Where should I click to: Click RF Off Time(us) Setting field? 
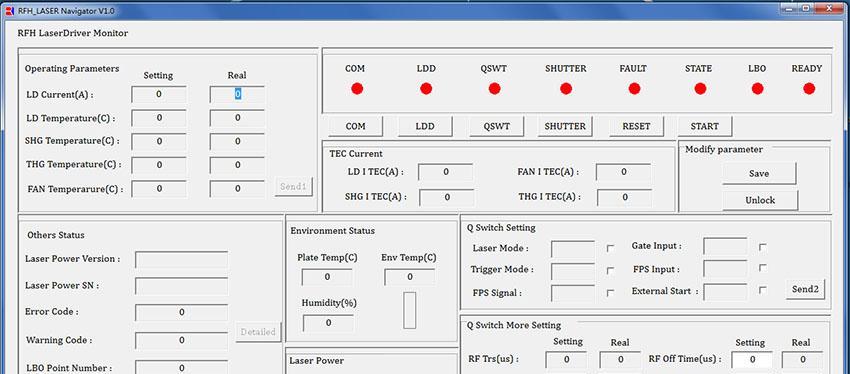click(752, 359)
